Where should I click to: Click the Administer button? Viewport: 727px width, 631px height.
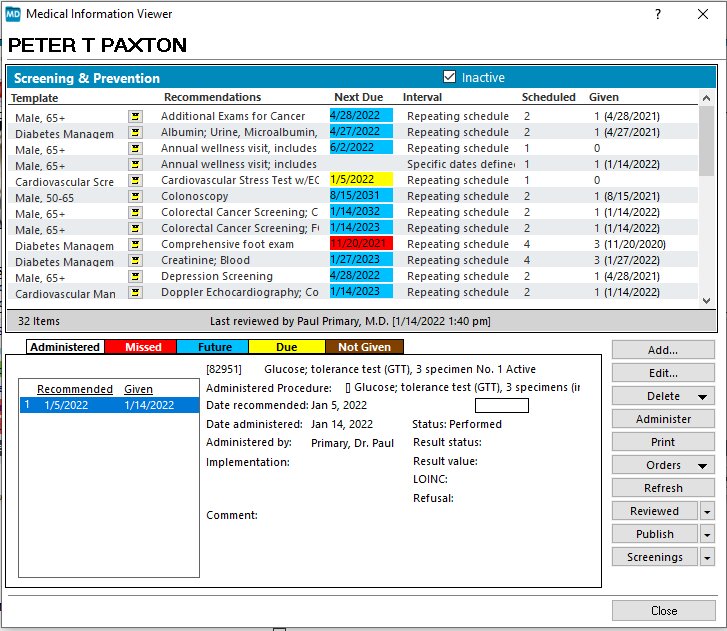point(663,419)
